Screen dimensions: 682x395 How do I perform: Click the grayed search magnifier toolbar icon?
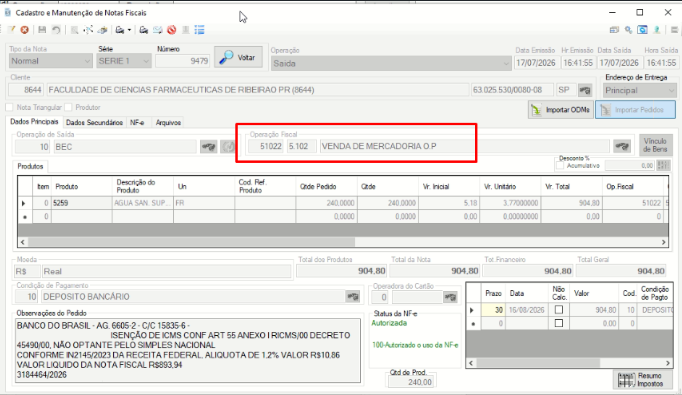pos(75,30)
